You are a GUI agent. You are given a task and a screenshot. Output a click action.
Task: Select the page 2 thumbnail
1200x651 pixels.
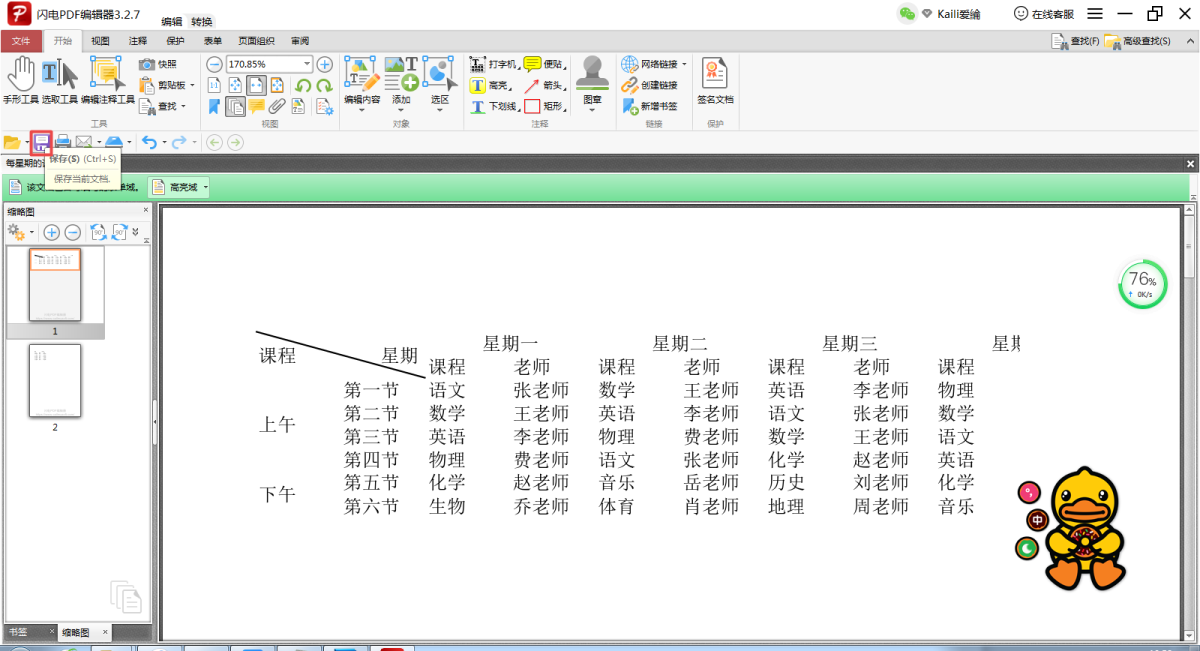point(55,381)
